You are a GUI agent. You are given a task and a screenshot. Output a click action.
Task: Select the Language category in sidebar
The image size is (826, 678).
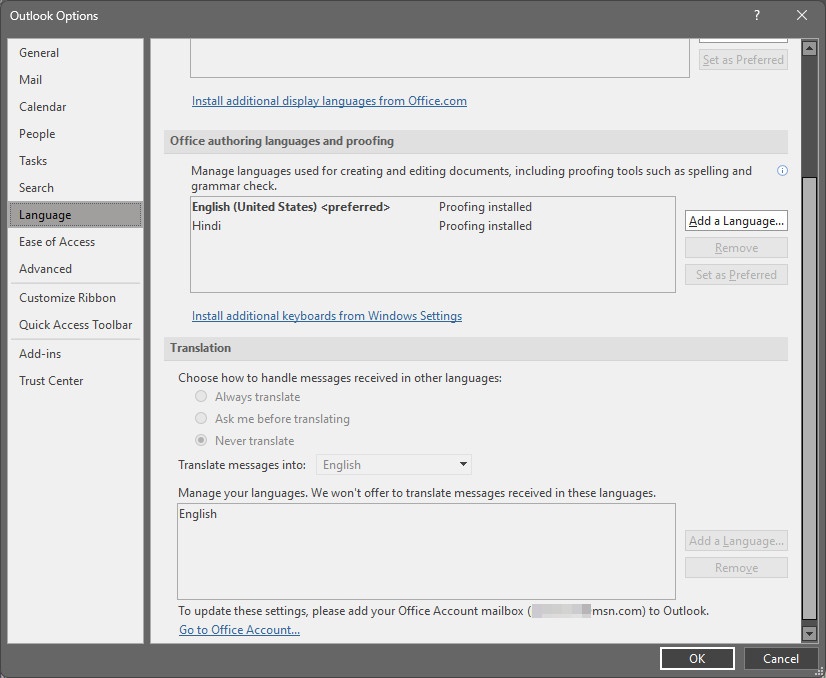coord(75,214)
